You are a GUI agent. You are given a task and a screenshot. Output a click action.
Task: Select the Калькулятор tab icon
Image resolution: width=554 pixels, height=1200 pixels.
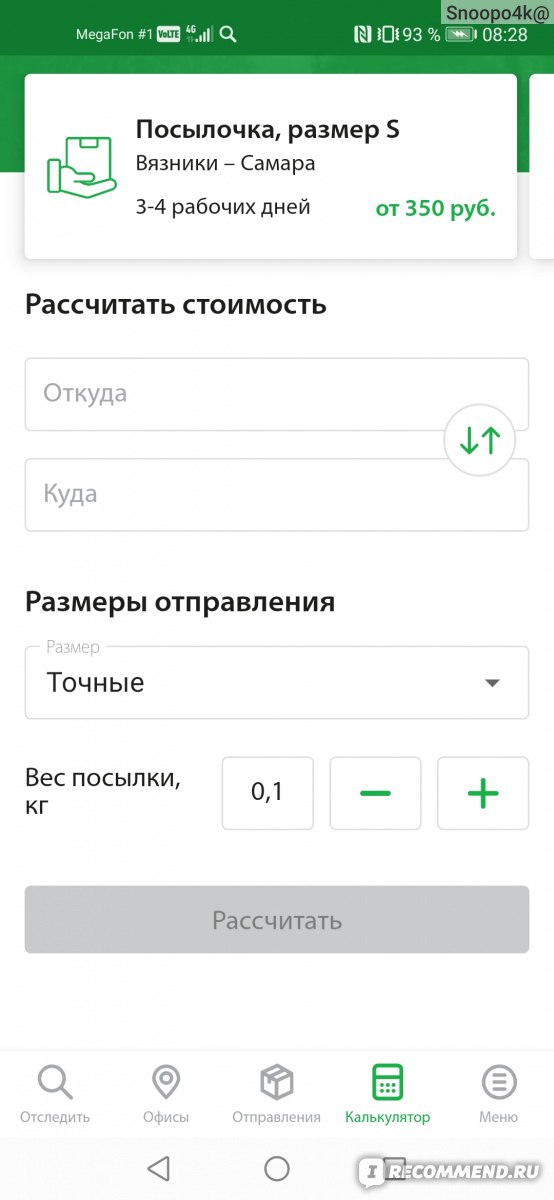(x=387, y=1082)
